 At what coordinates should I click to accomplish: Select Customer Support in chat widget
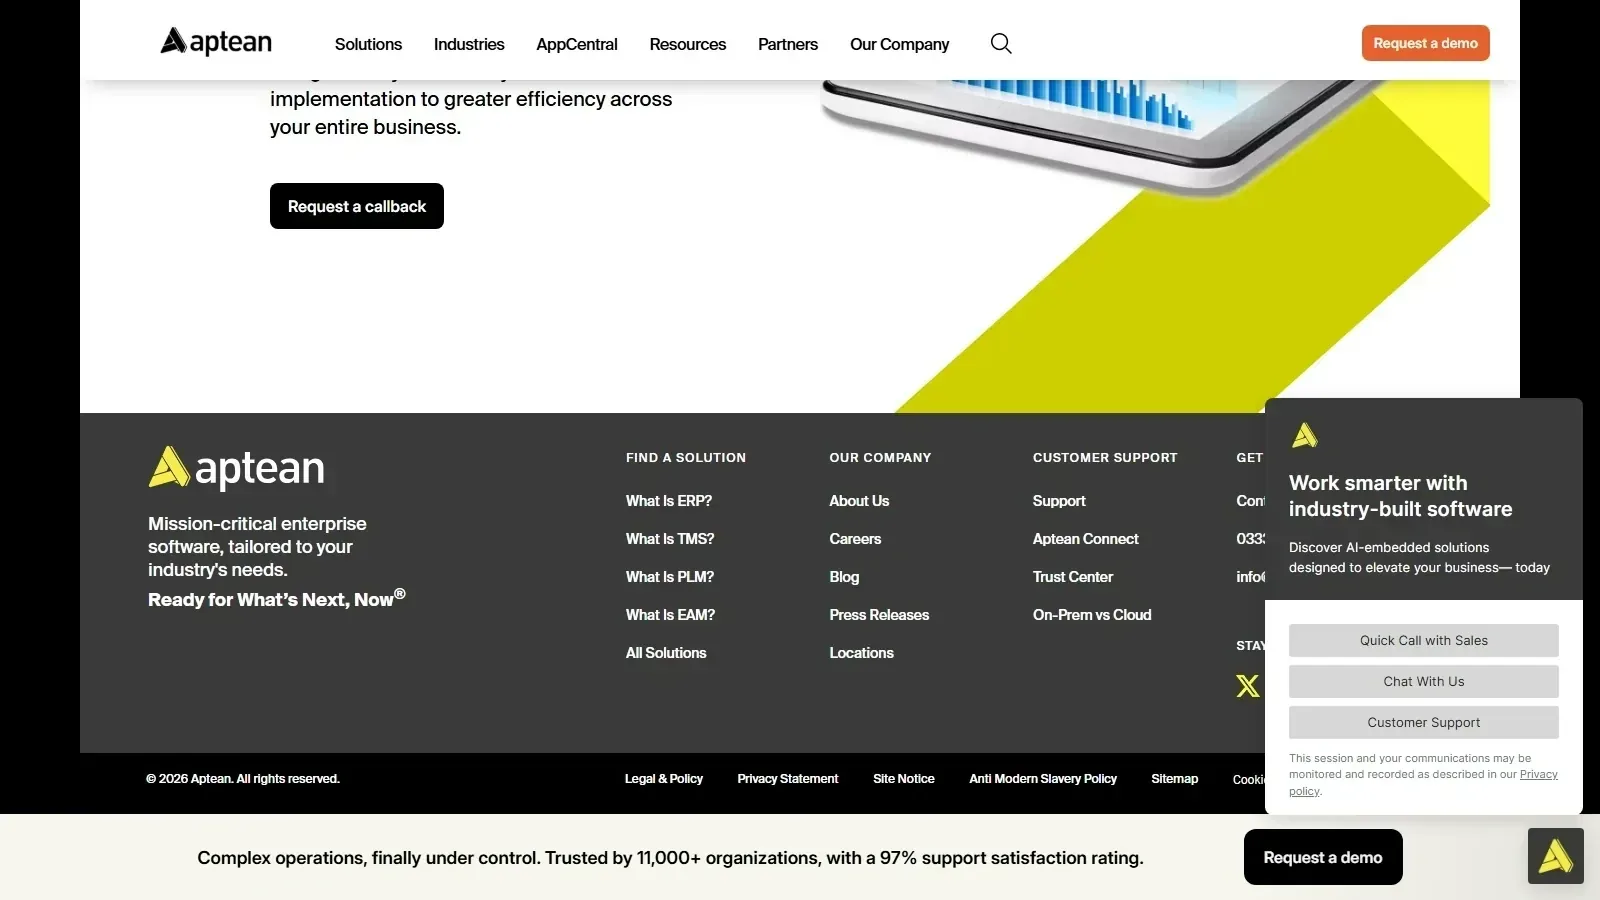coord(1424,722)
